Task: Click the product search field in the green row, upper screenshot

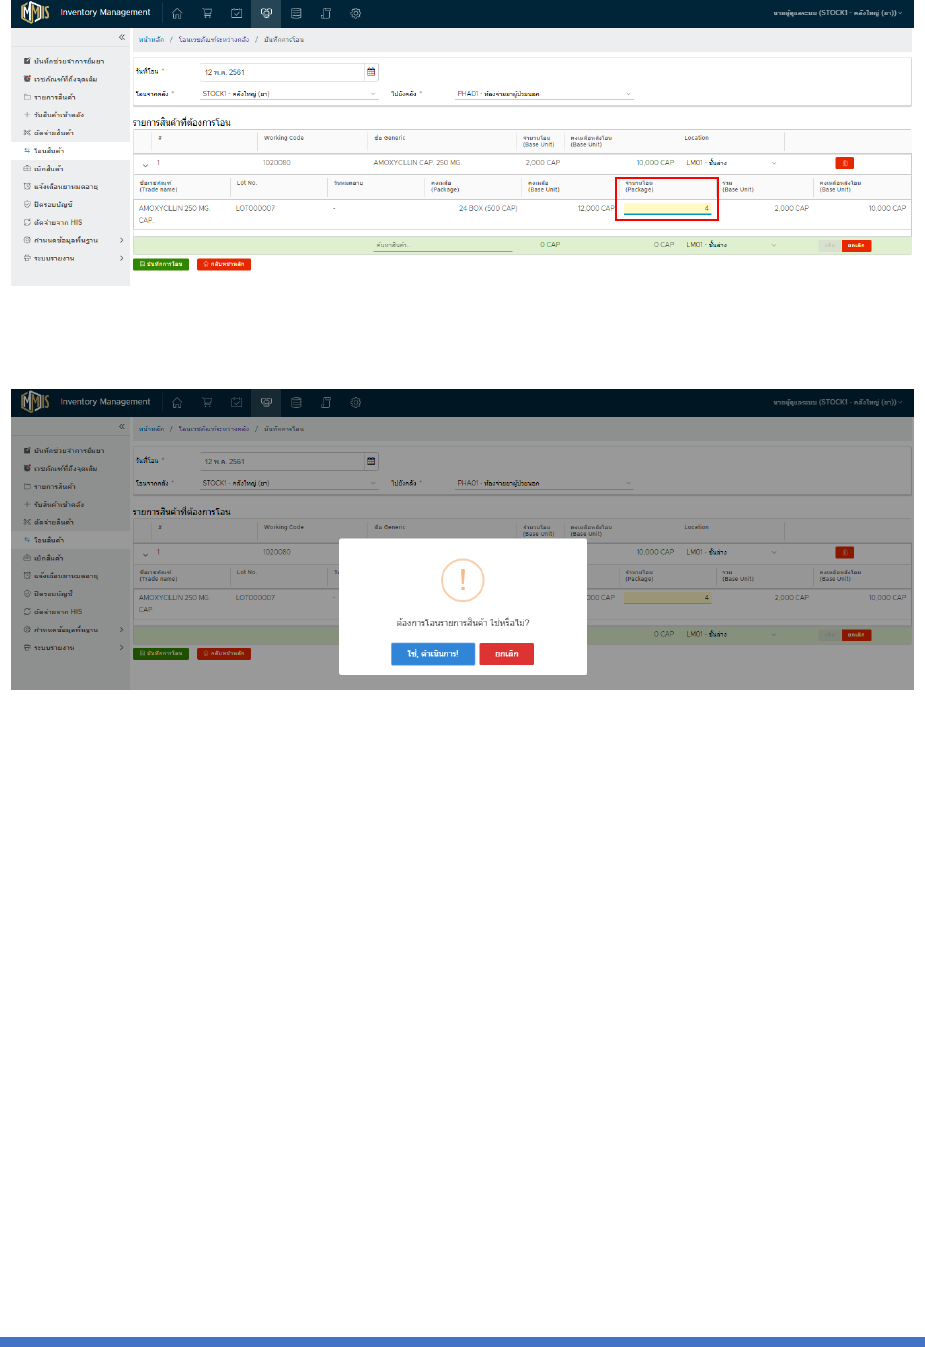Action: pos(443,245)
